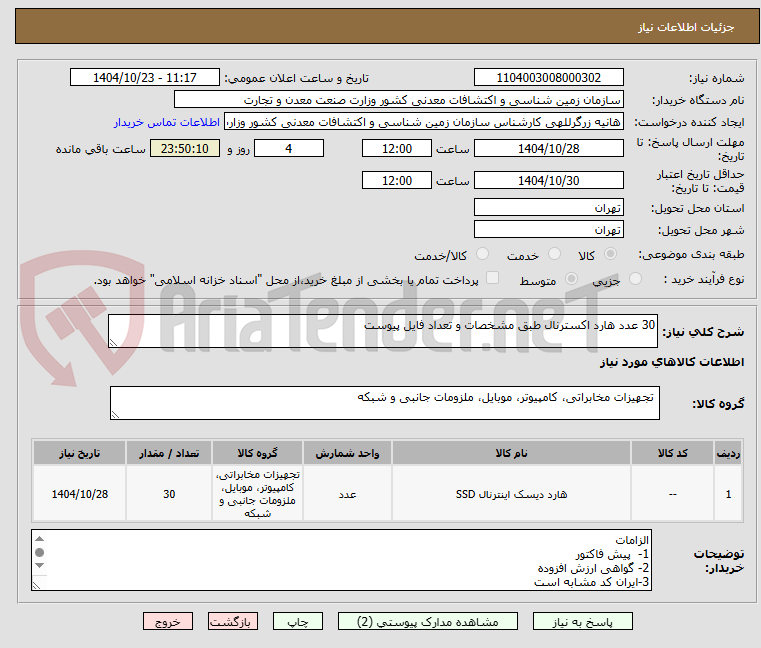Click resize grip of buyer notes box
This screenshot has height=648, width=761.
click(36, 585)
